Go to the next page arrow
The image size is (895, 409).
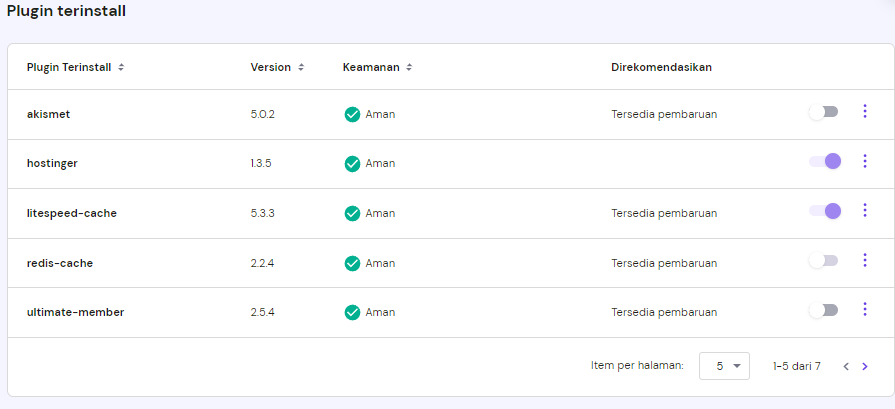tap(865, 367)
